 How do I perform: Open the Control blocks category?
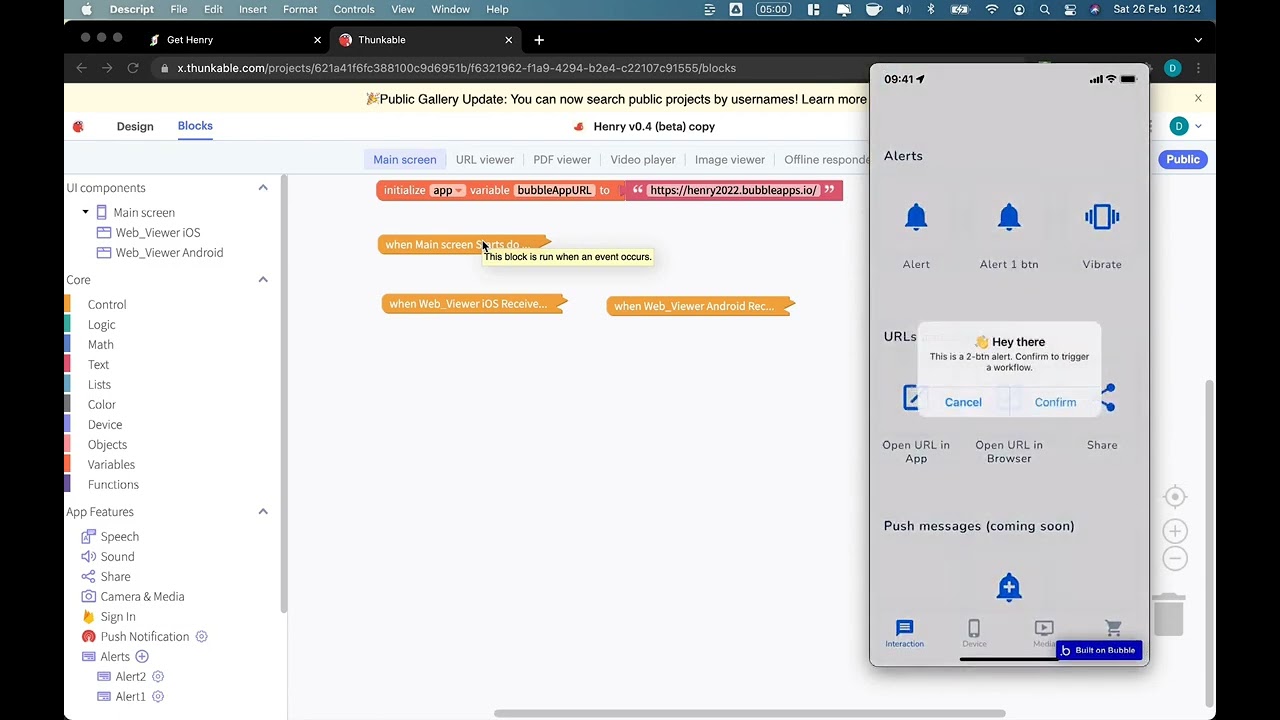[x=107, y=304]
